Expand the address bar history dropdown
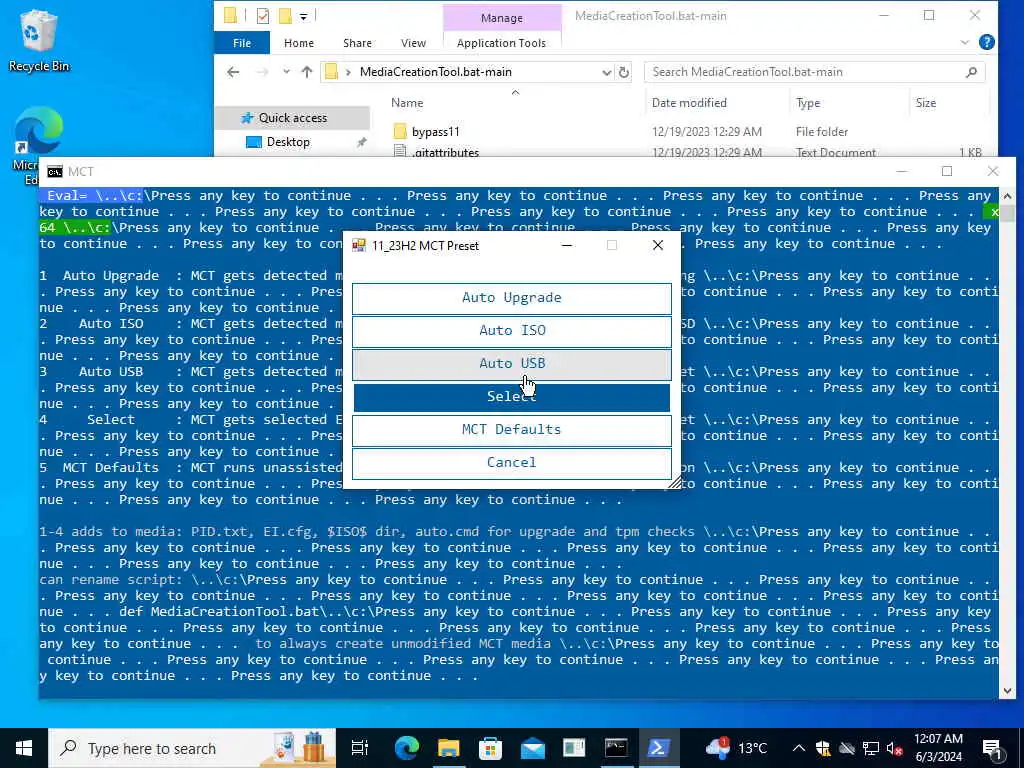 pos(606,72)
